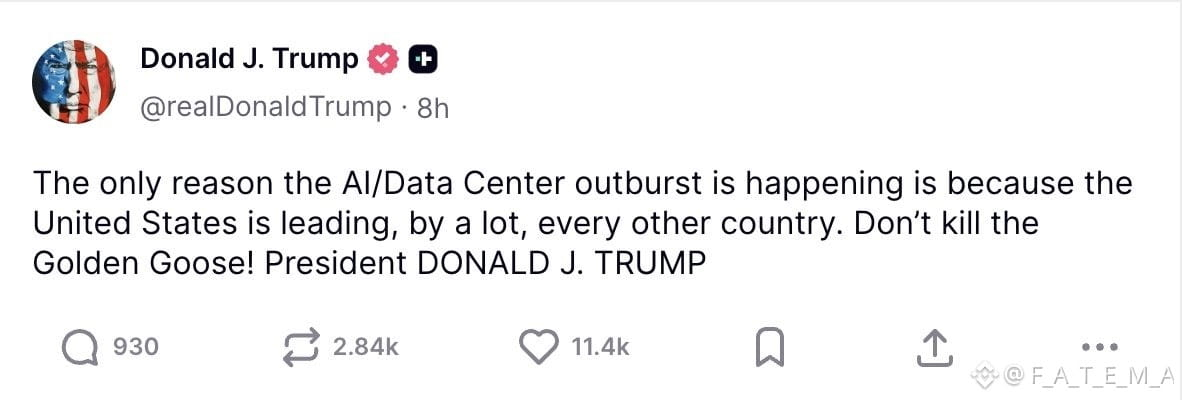Open the post body text to expand
Image resolution: width=1182 pixels, height=400 pixels.
point(582,224)
